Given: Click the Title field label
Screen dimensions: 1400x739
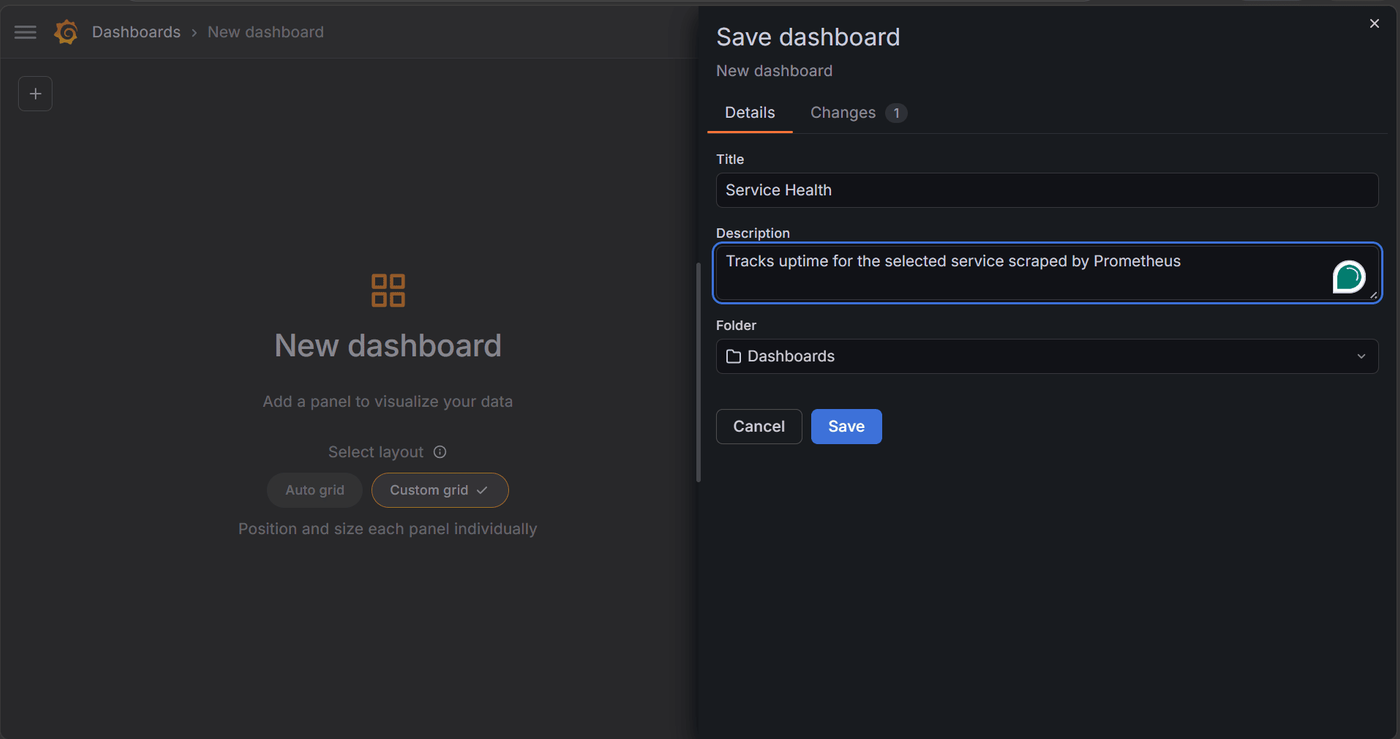Looking at the screenshot, I should coord(730,159).
